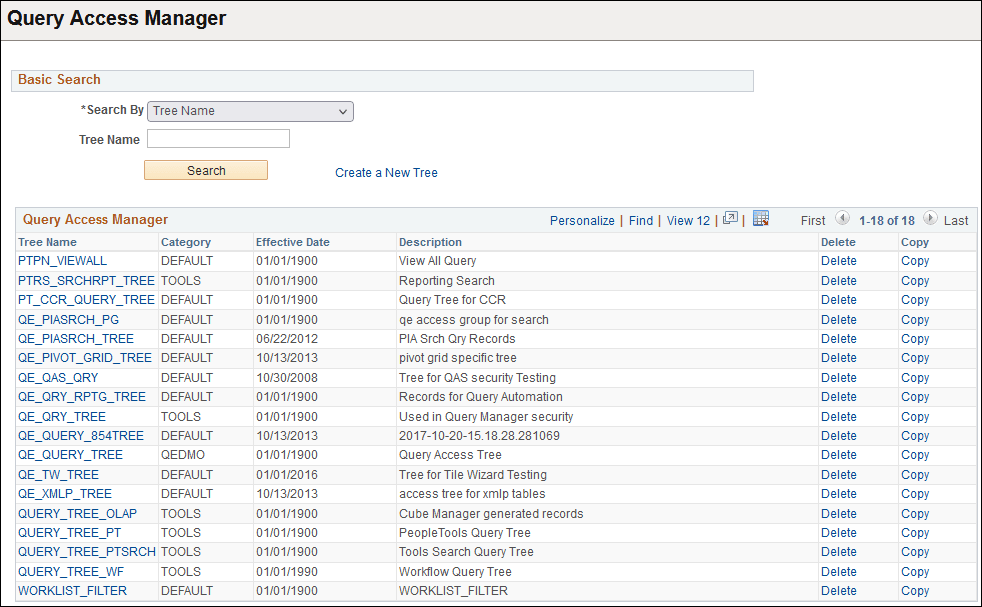Jump to the First page of results
The image size is (982, 607).
[812, 220]
